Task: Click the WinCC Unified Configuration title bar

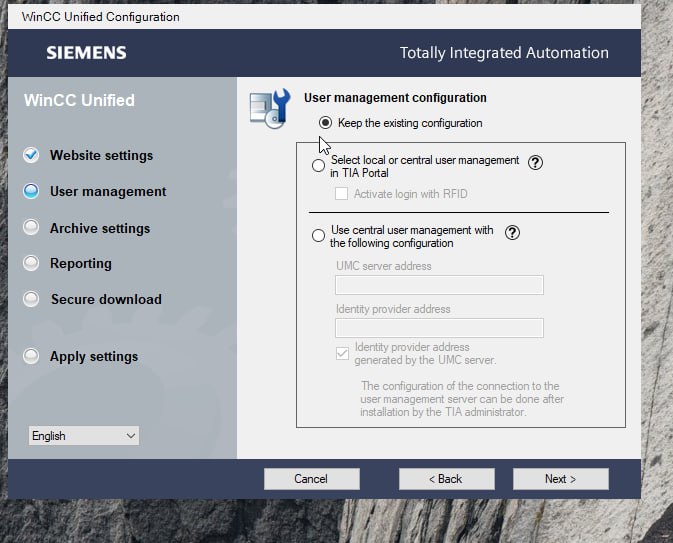Action: point(324,17)
